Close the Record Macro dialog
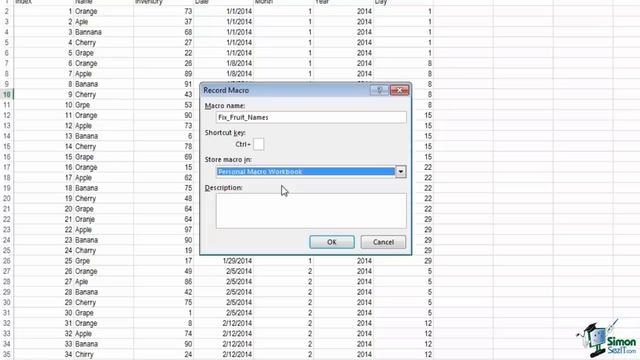The height and width of the screenshot is (360, 640). 399,90
